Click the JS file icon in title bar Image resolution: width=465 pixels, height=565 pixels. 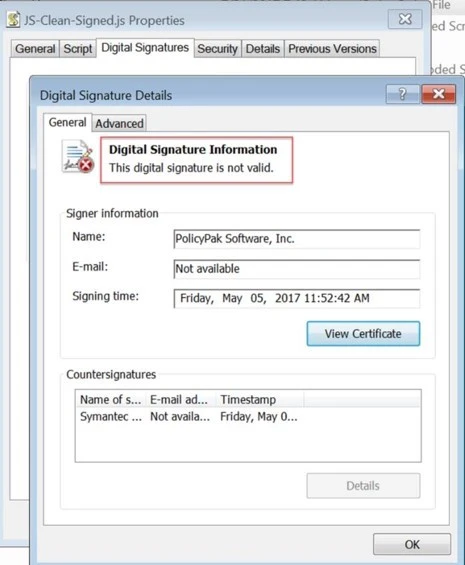(13, 19)
